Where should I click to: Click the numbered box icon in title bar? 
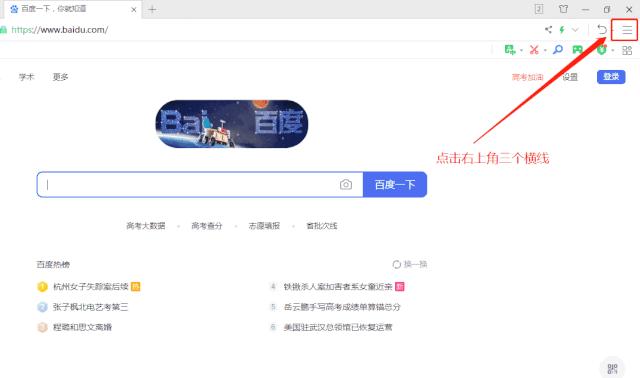pos(539,9)
